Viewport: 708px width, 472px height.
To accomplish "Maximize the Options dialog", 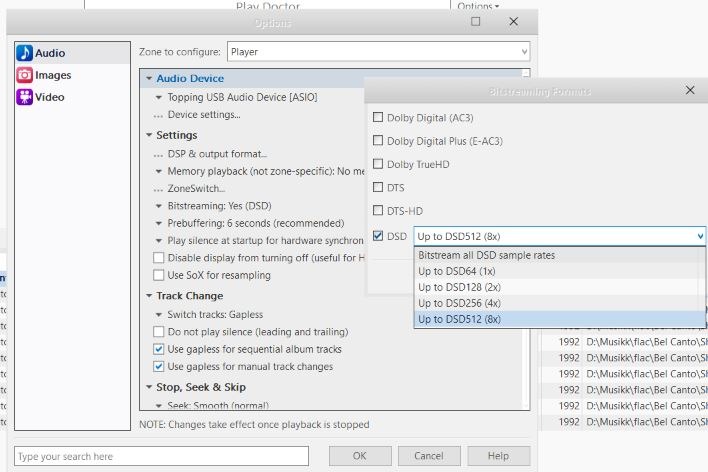I will [x=475, y=21].
